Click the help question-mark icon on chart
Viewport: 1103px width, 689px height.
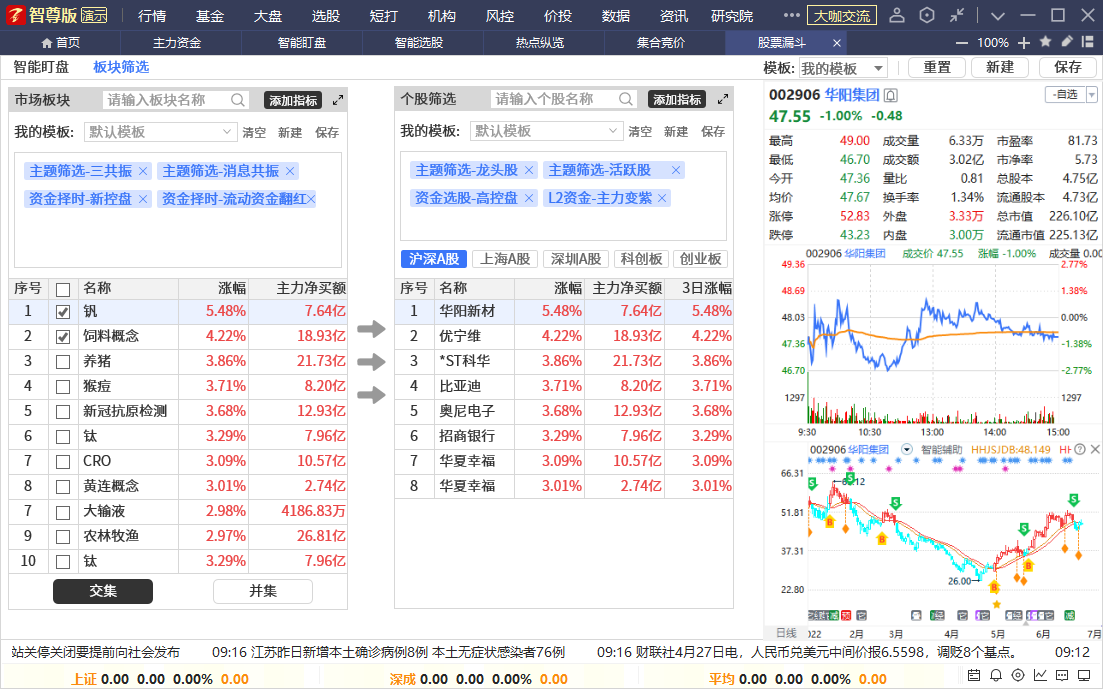click(x=1080, y=449)
